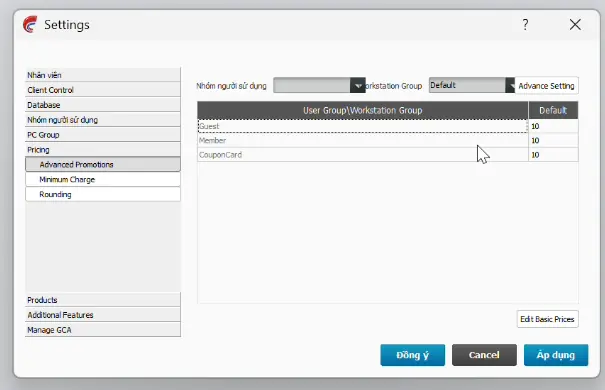The height and width of the screenshot is (390, 605).
Task: Open the Workstation Group Default dropdown
Action: pos(471,85)
